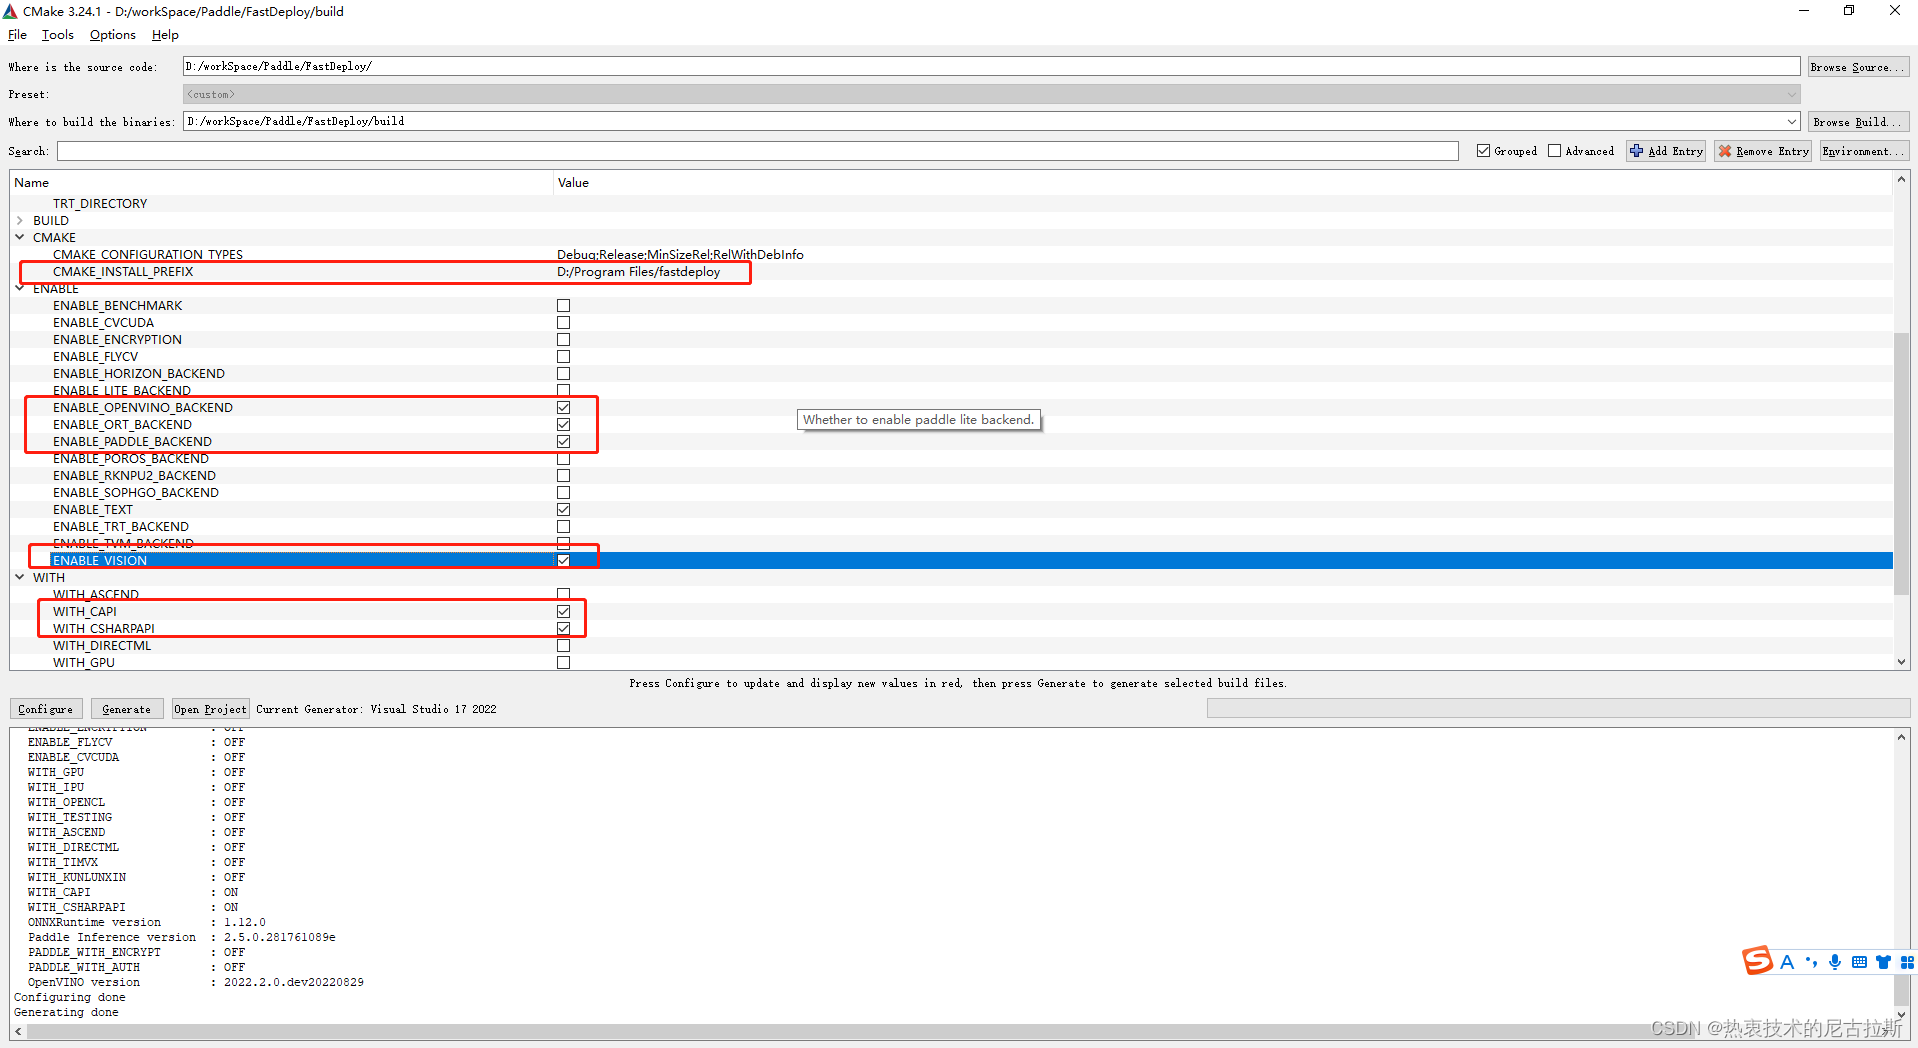Image resolution: width=1918 pixels, height=1048 pixels.
Task: Open the build binaries path dropdown
Action: point(1791,121)
